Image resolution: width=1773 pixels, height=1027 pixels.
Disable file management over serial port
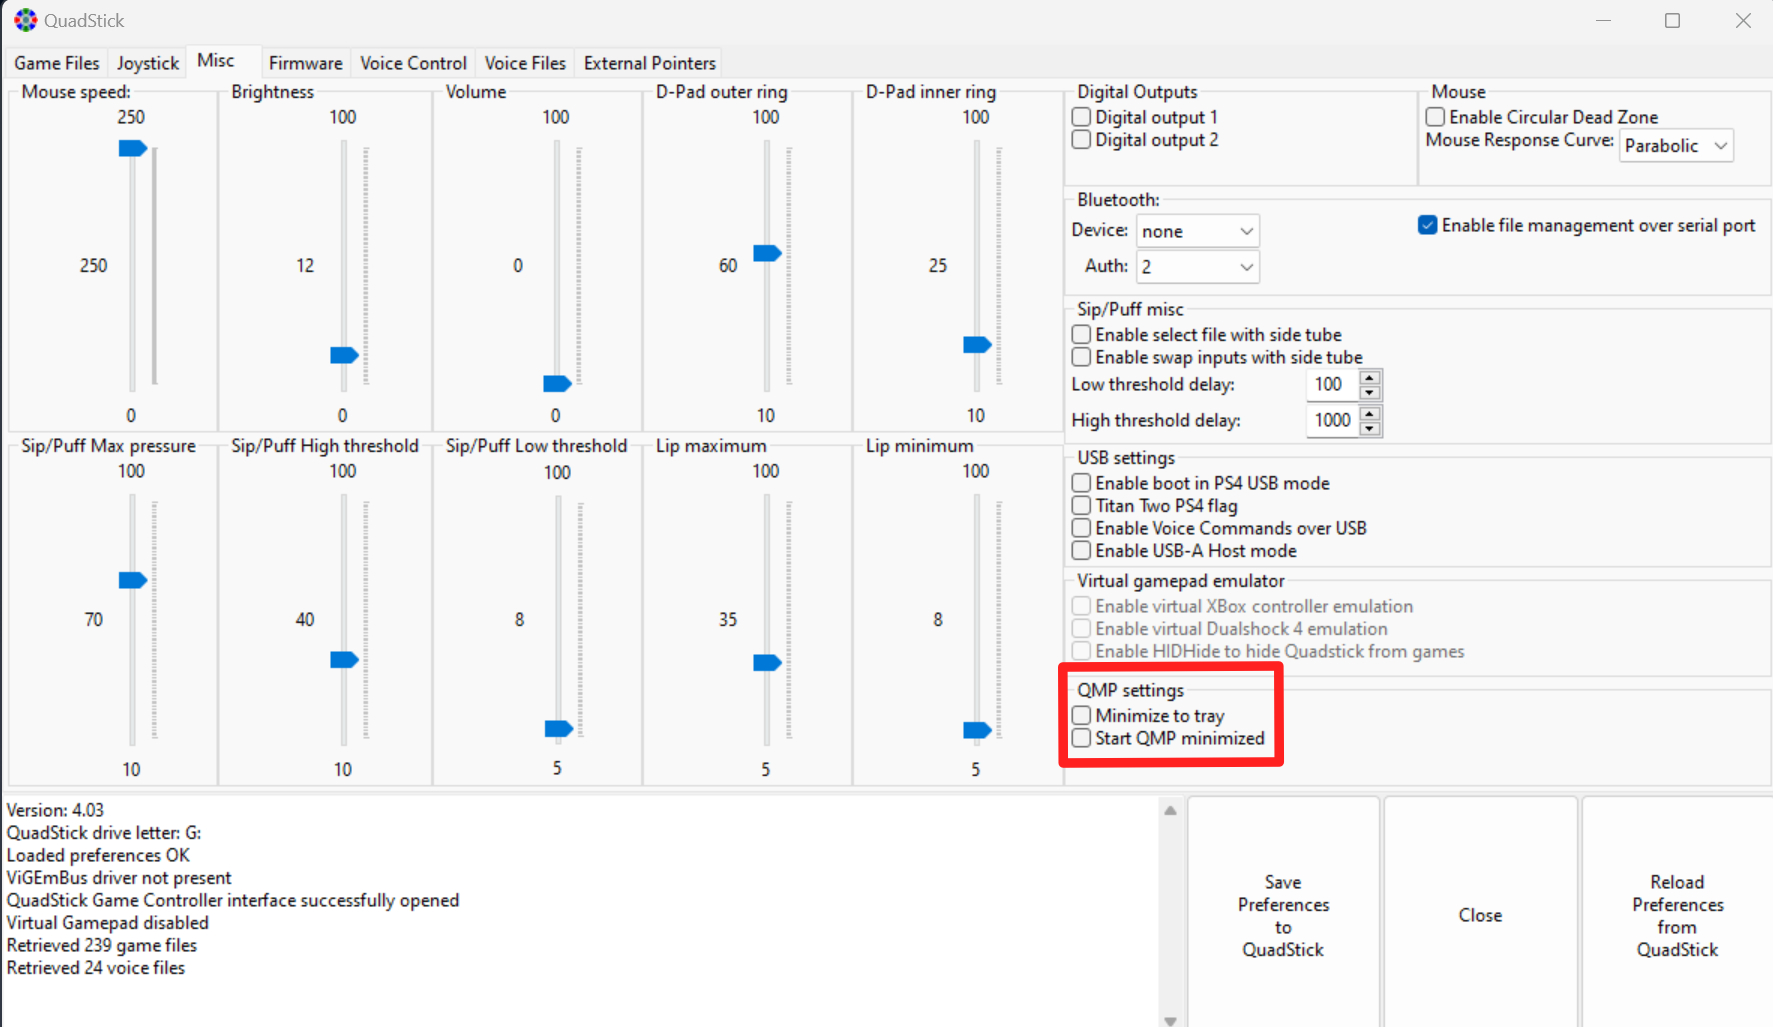click(x=1428, y=225)
